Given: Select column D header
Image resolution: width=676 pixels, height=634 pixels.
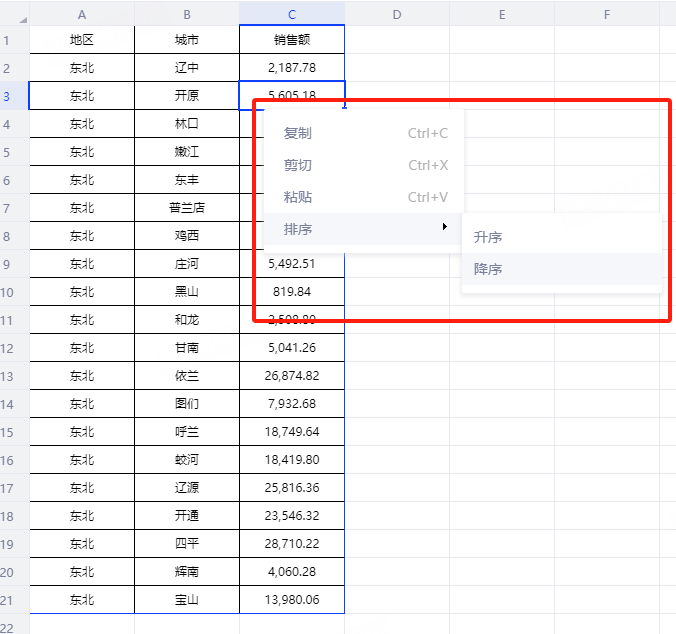Looking at the screenshot, I should [397, 14].
